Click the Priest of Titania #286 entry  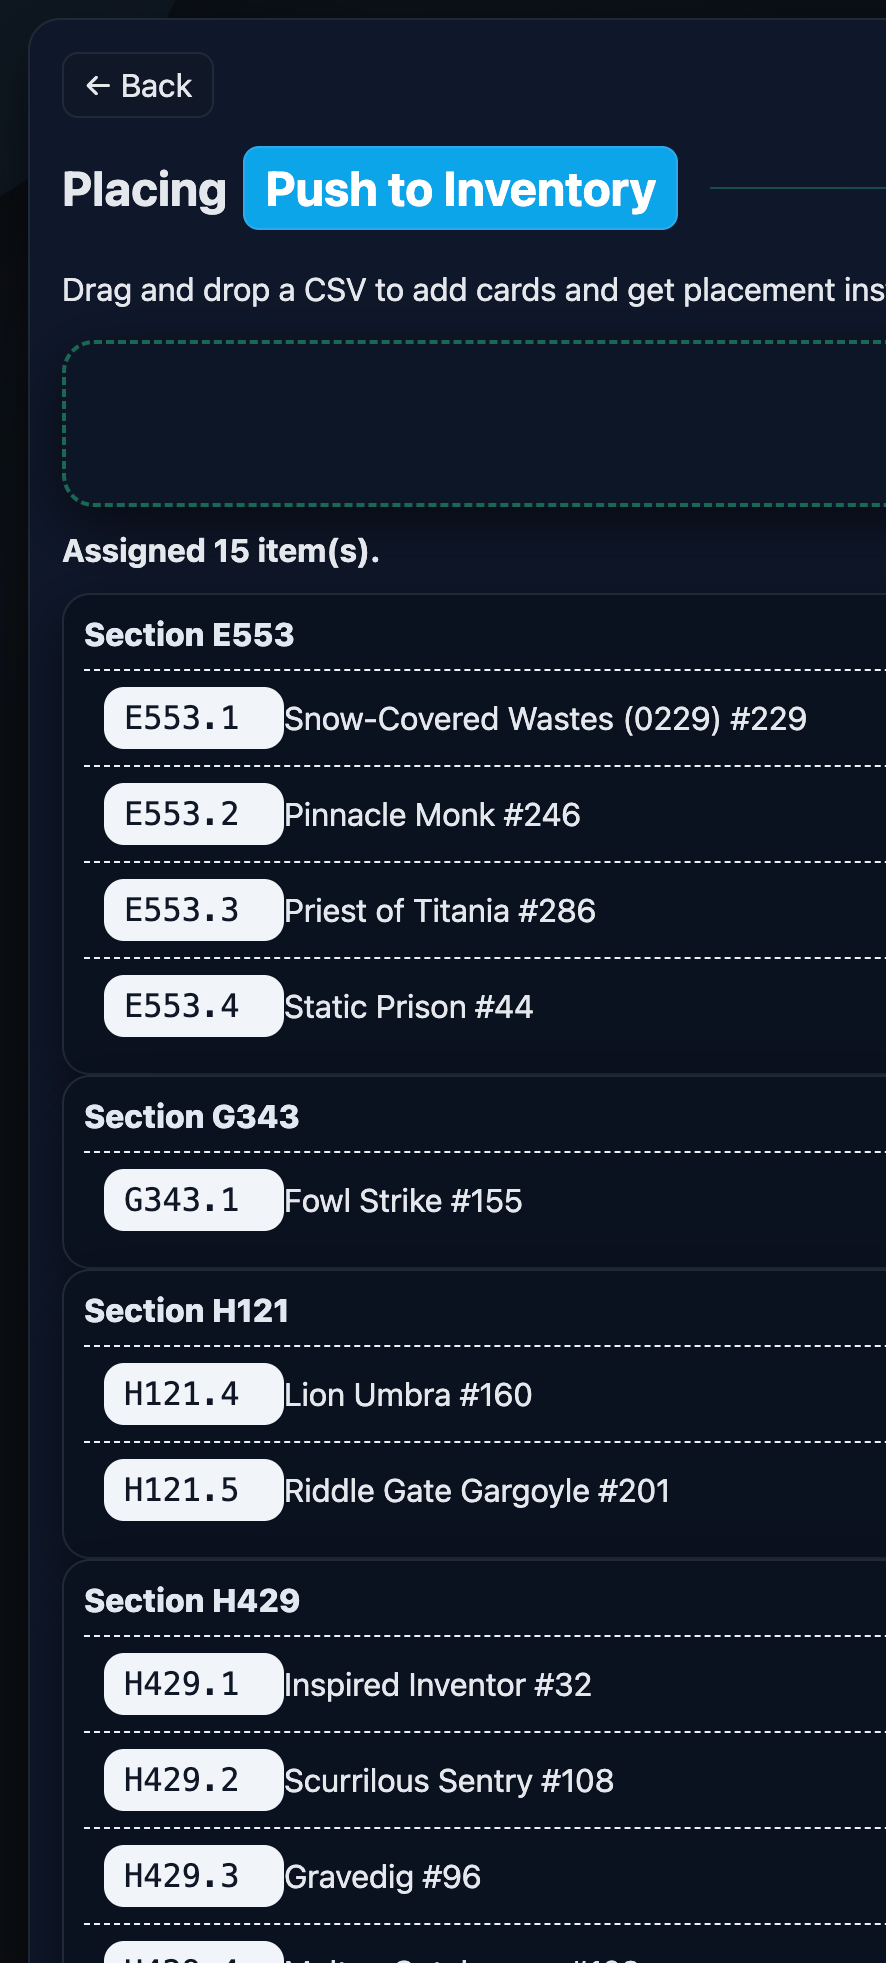440,911
